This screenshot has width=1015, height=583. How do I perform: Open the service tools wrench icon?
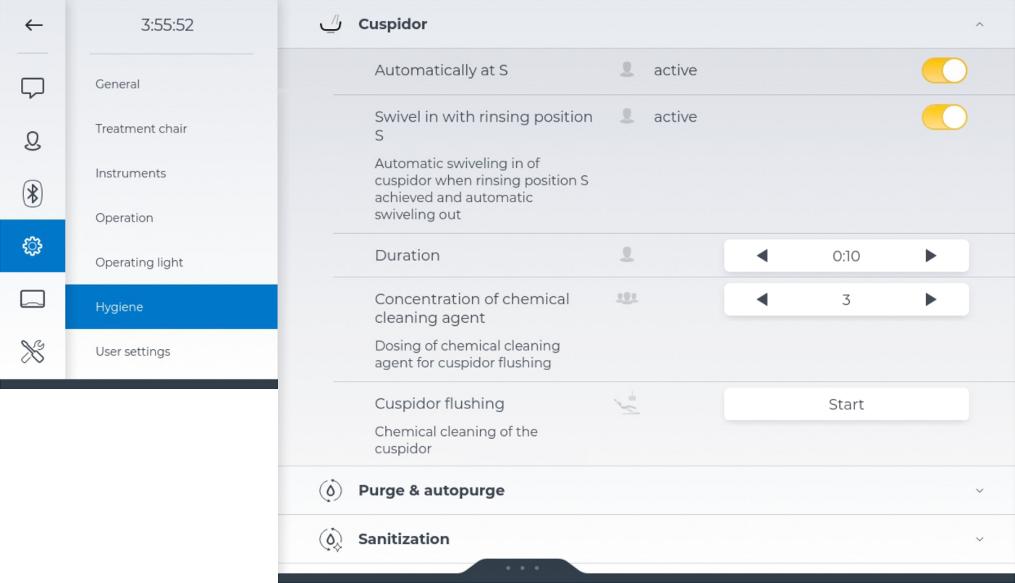[33, 351]
